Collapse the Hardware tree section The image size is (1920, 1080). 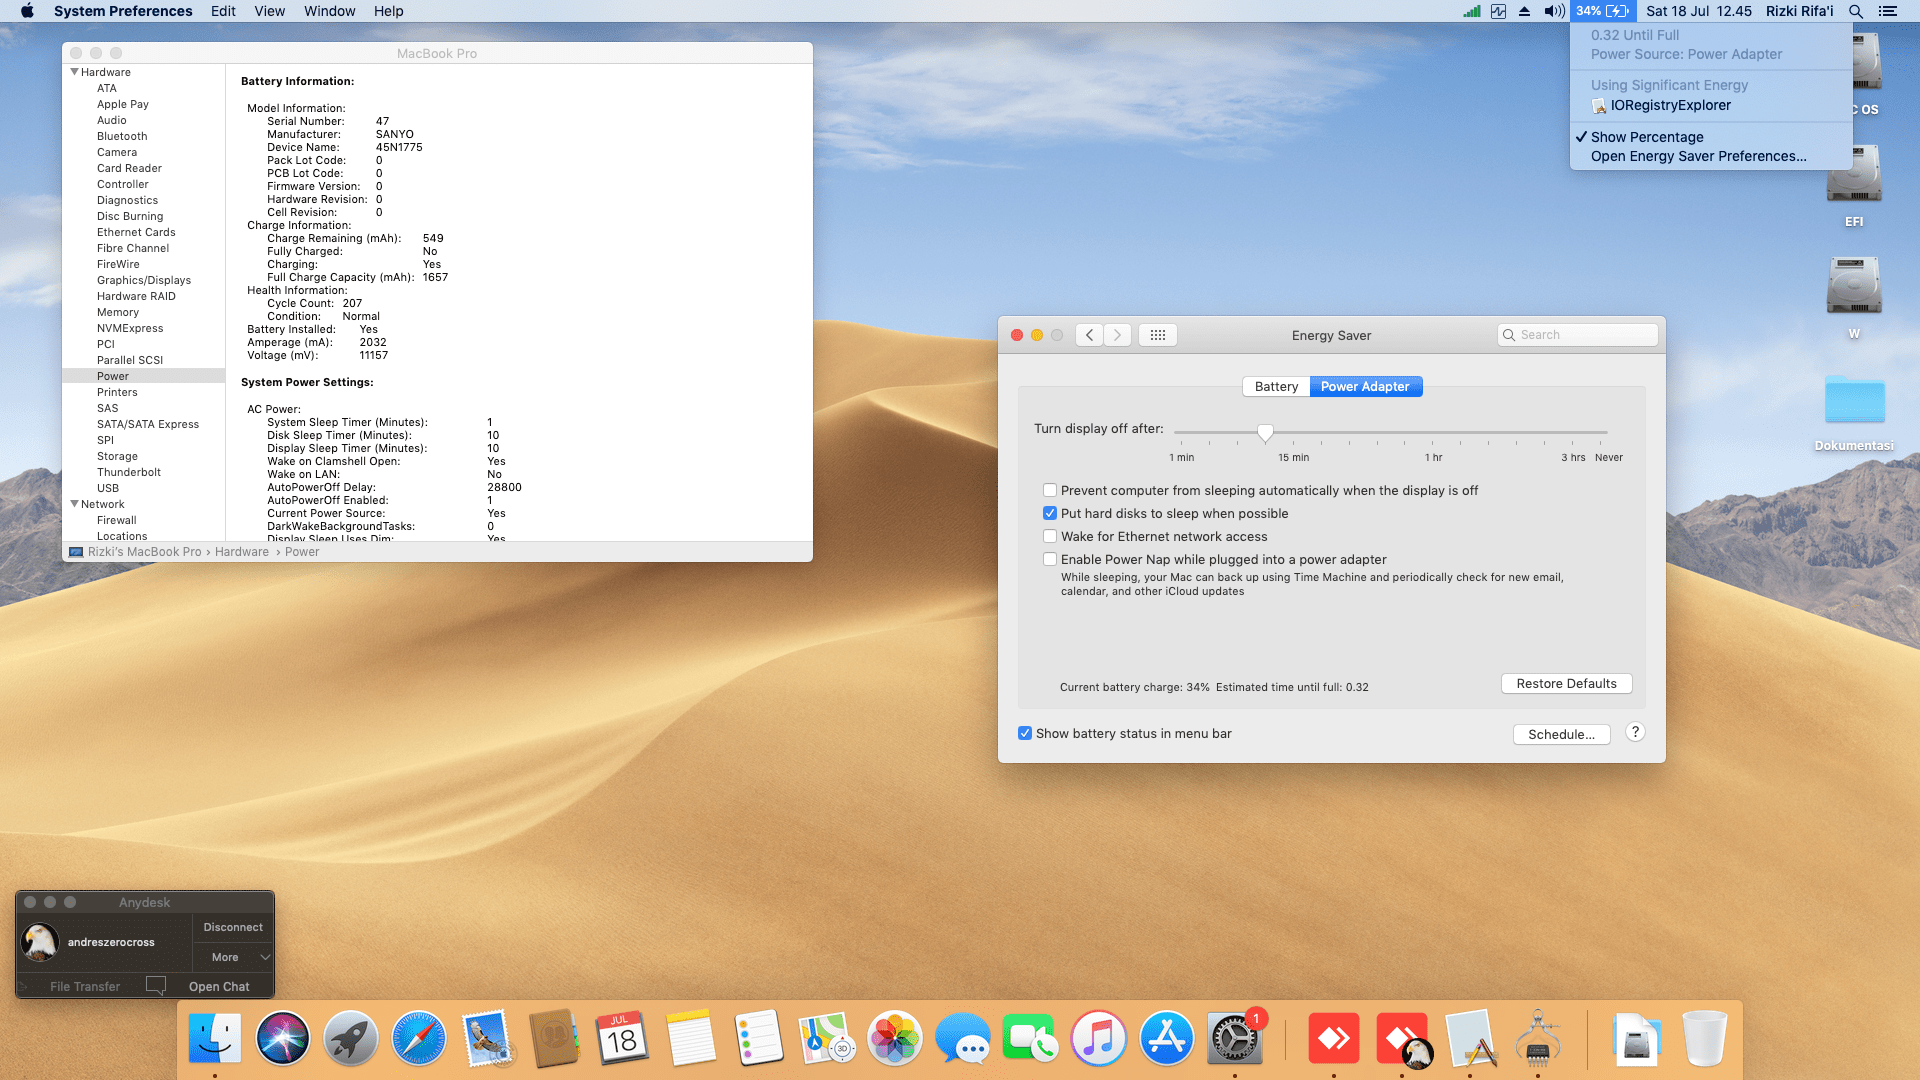pos(74,72)
